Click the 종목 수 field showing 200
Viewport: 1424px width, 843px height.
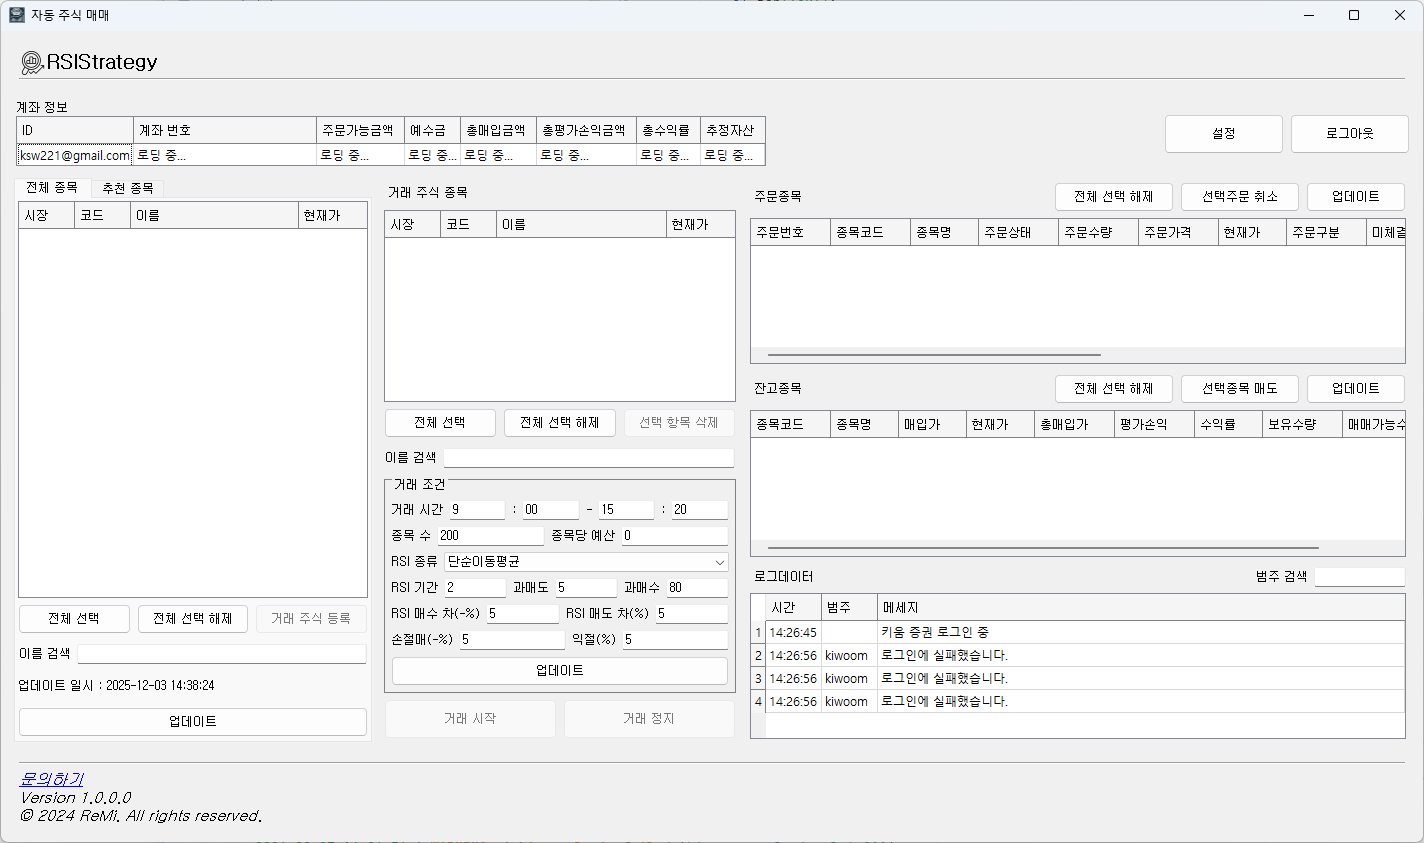tap(490, 536)
